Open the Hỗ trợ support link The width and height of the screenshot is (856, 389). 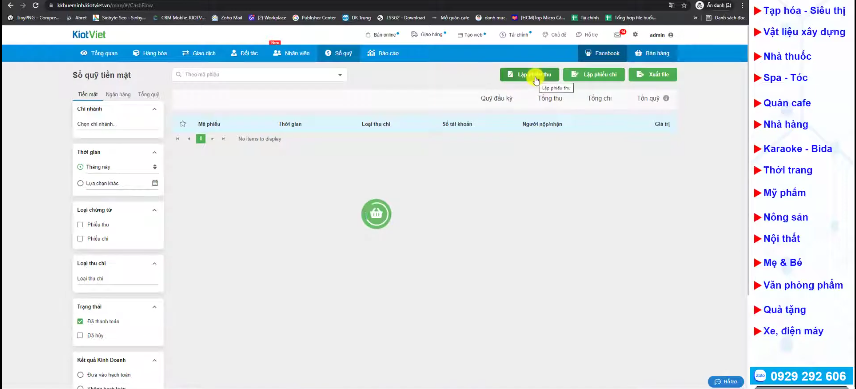[x=587, y=34]
